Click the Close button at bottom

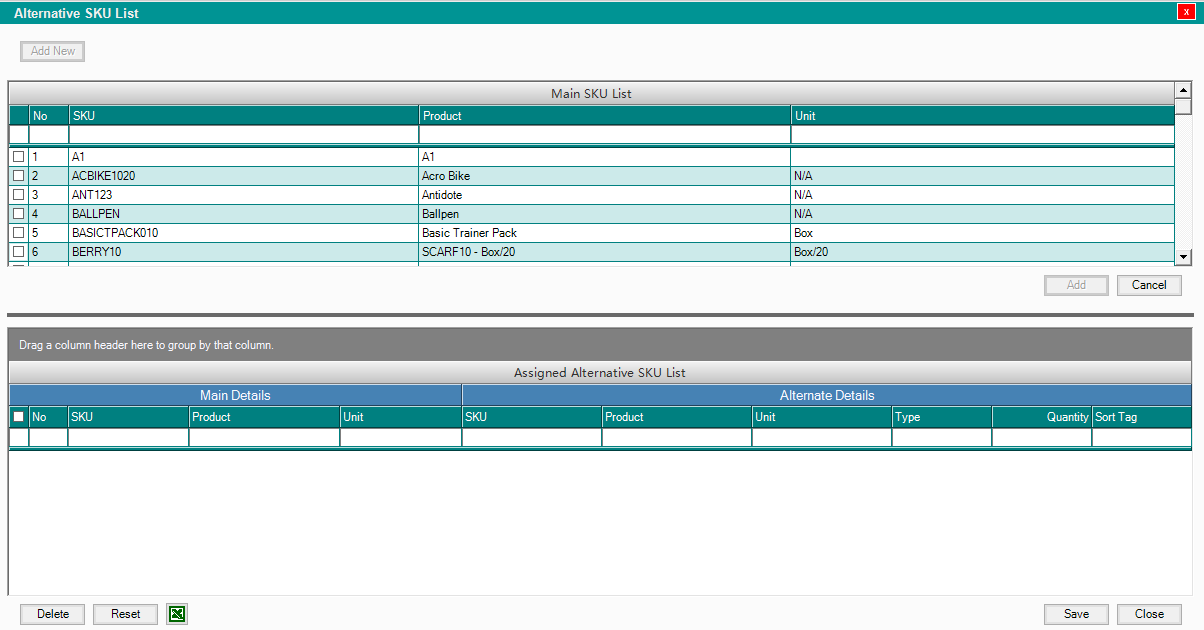coord(1149,614)
